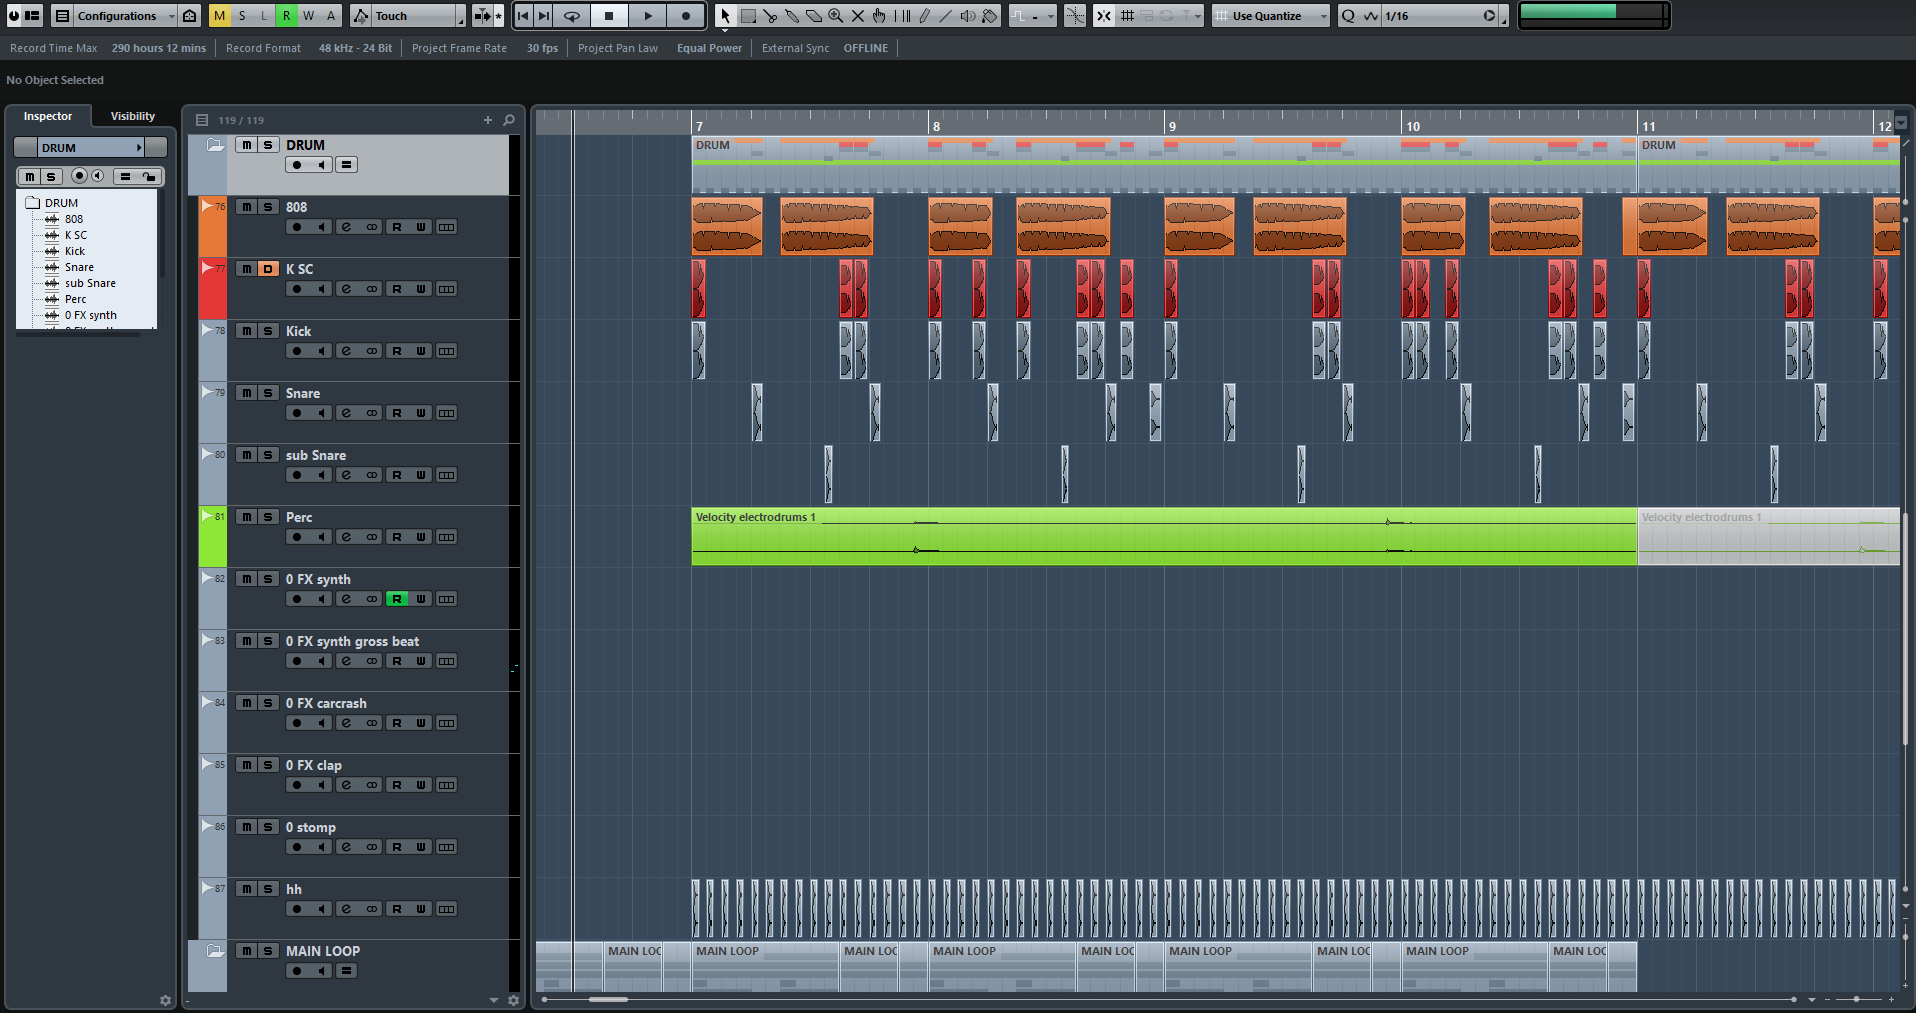This screenshot has width=1916, height=1013.
Task: Solo the Snare track
Action: (268, 393)
